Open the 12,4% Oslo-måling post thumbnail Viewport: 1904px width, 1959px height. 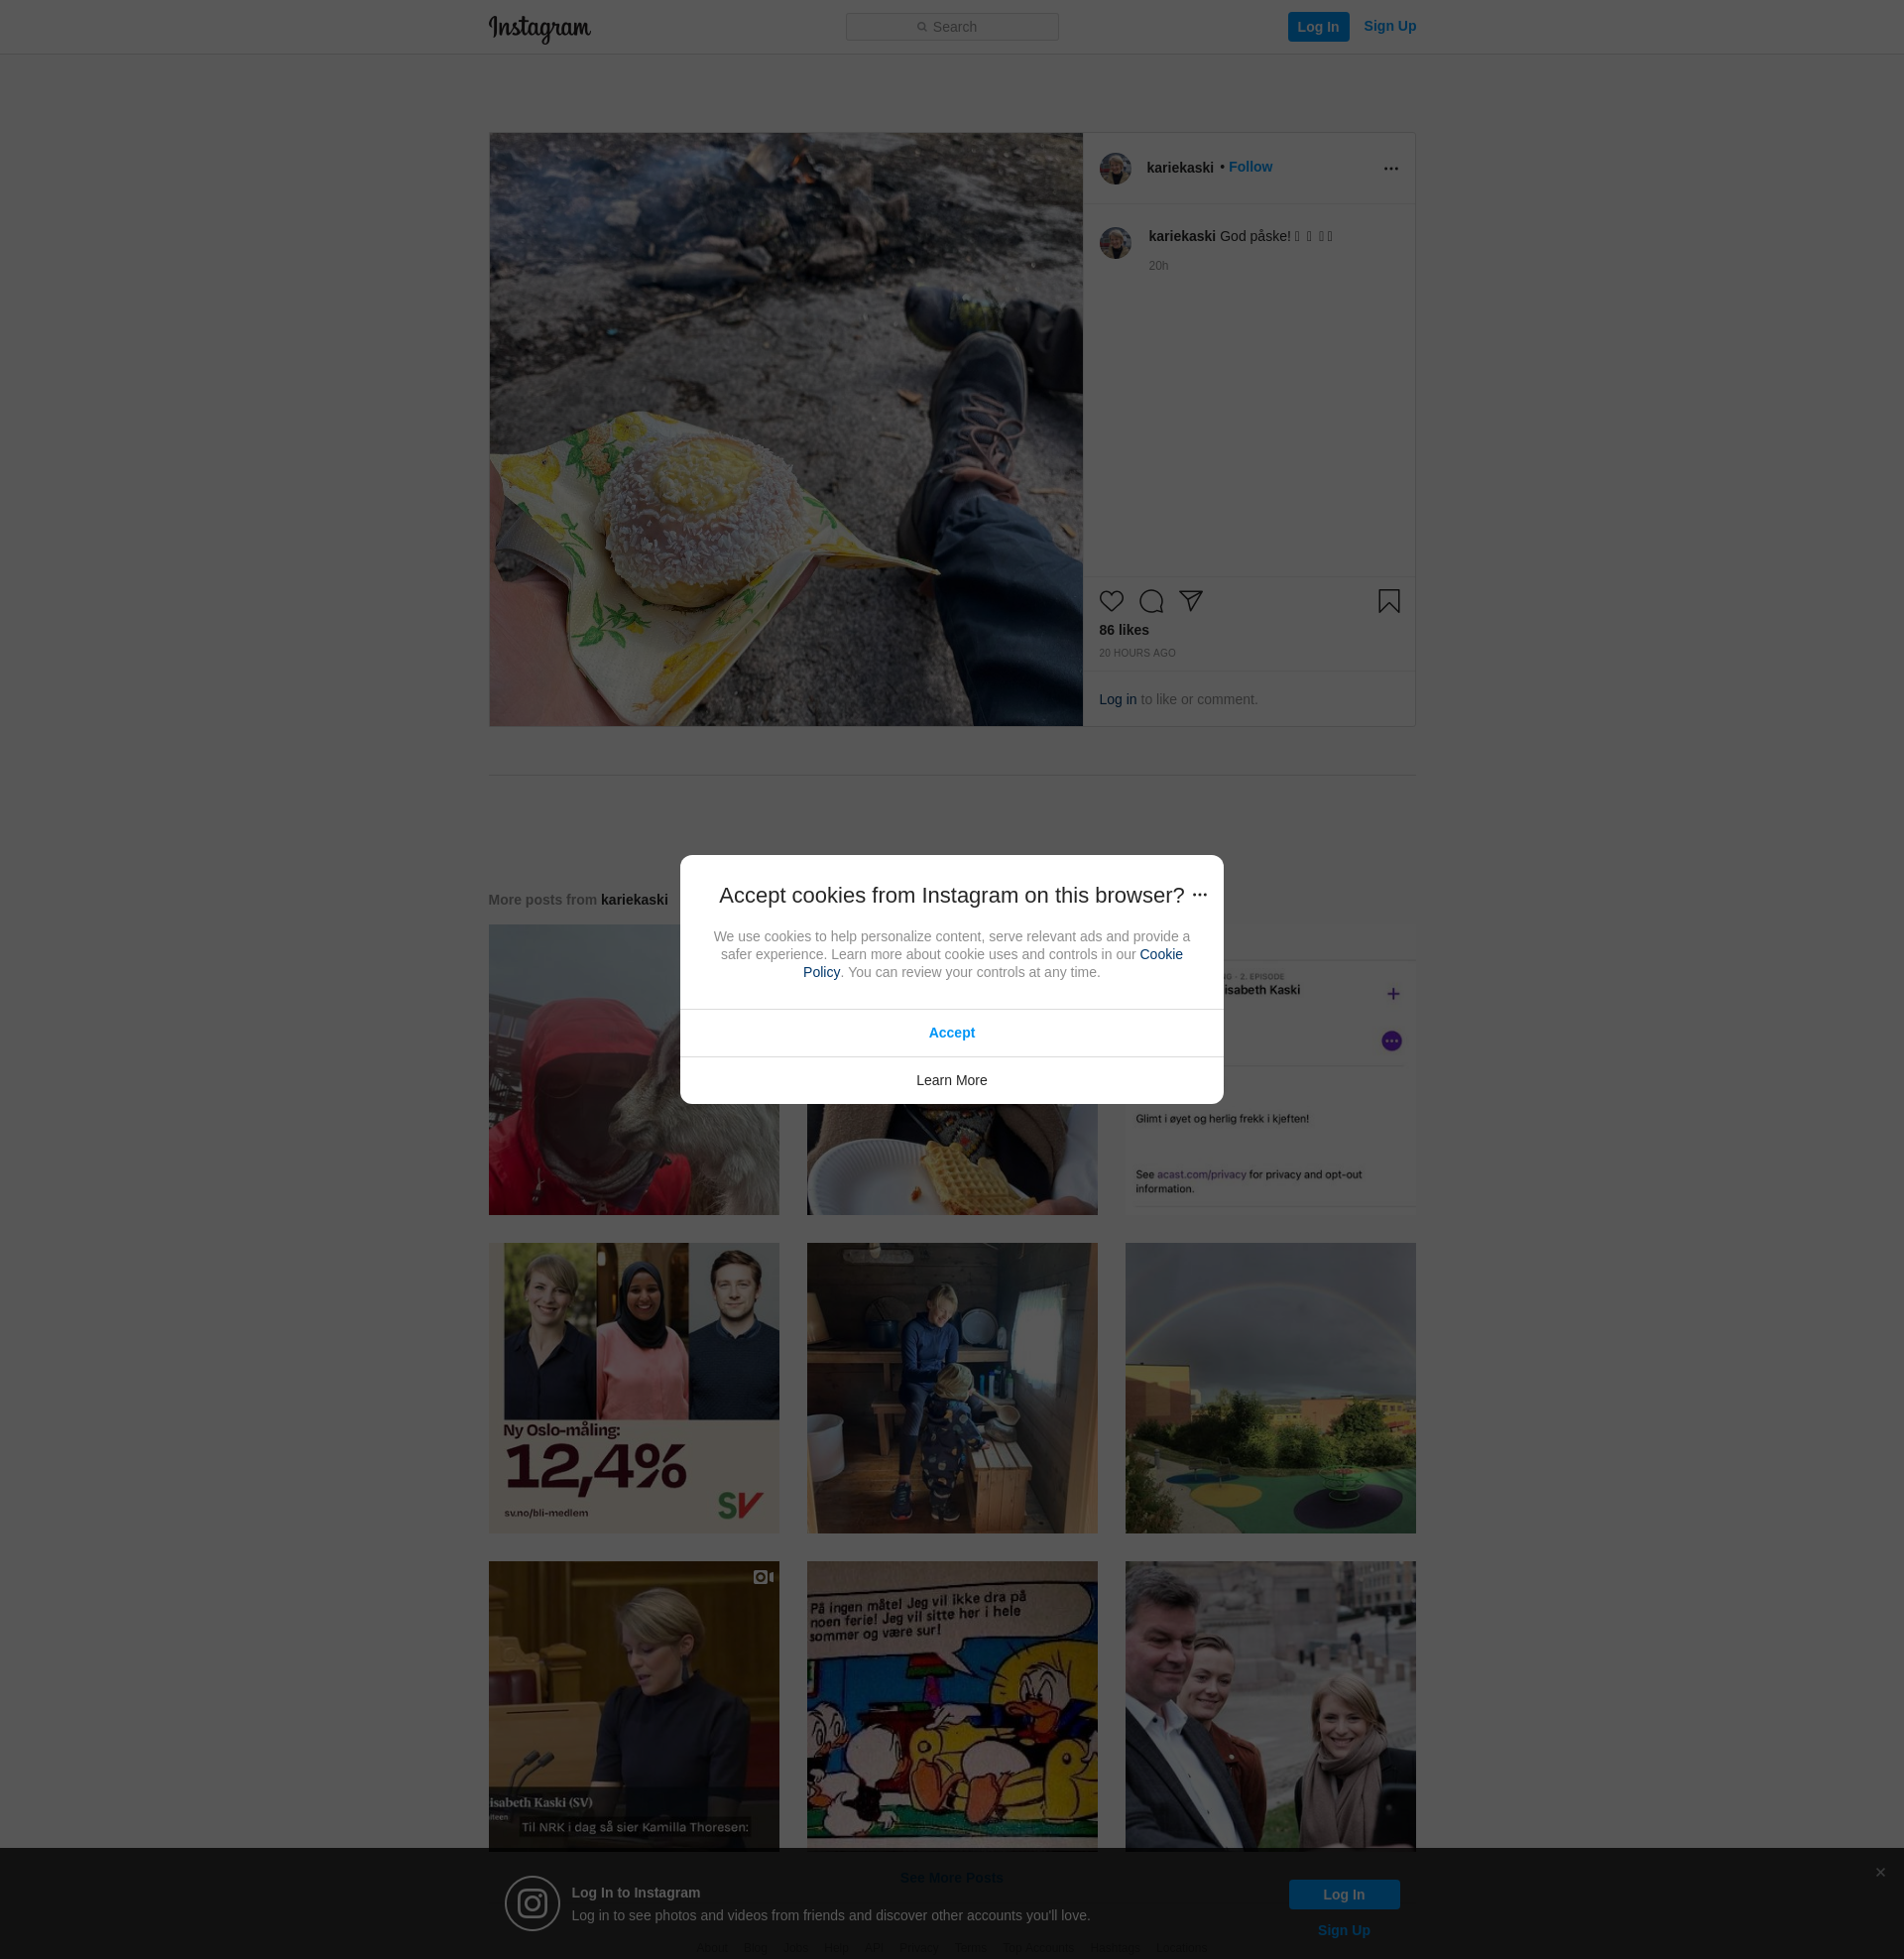(633, 1388)
